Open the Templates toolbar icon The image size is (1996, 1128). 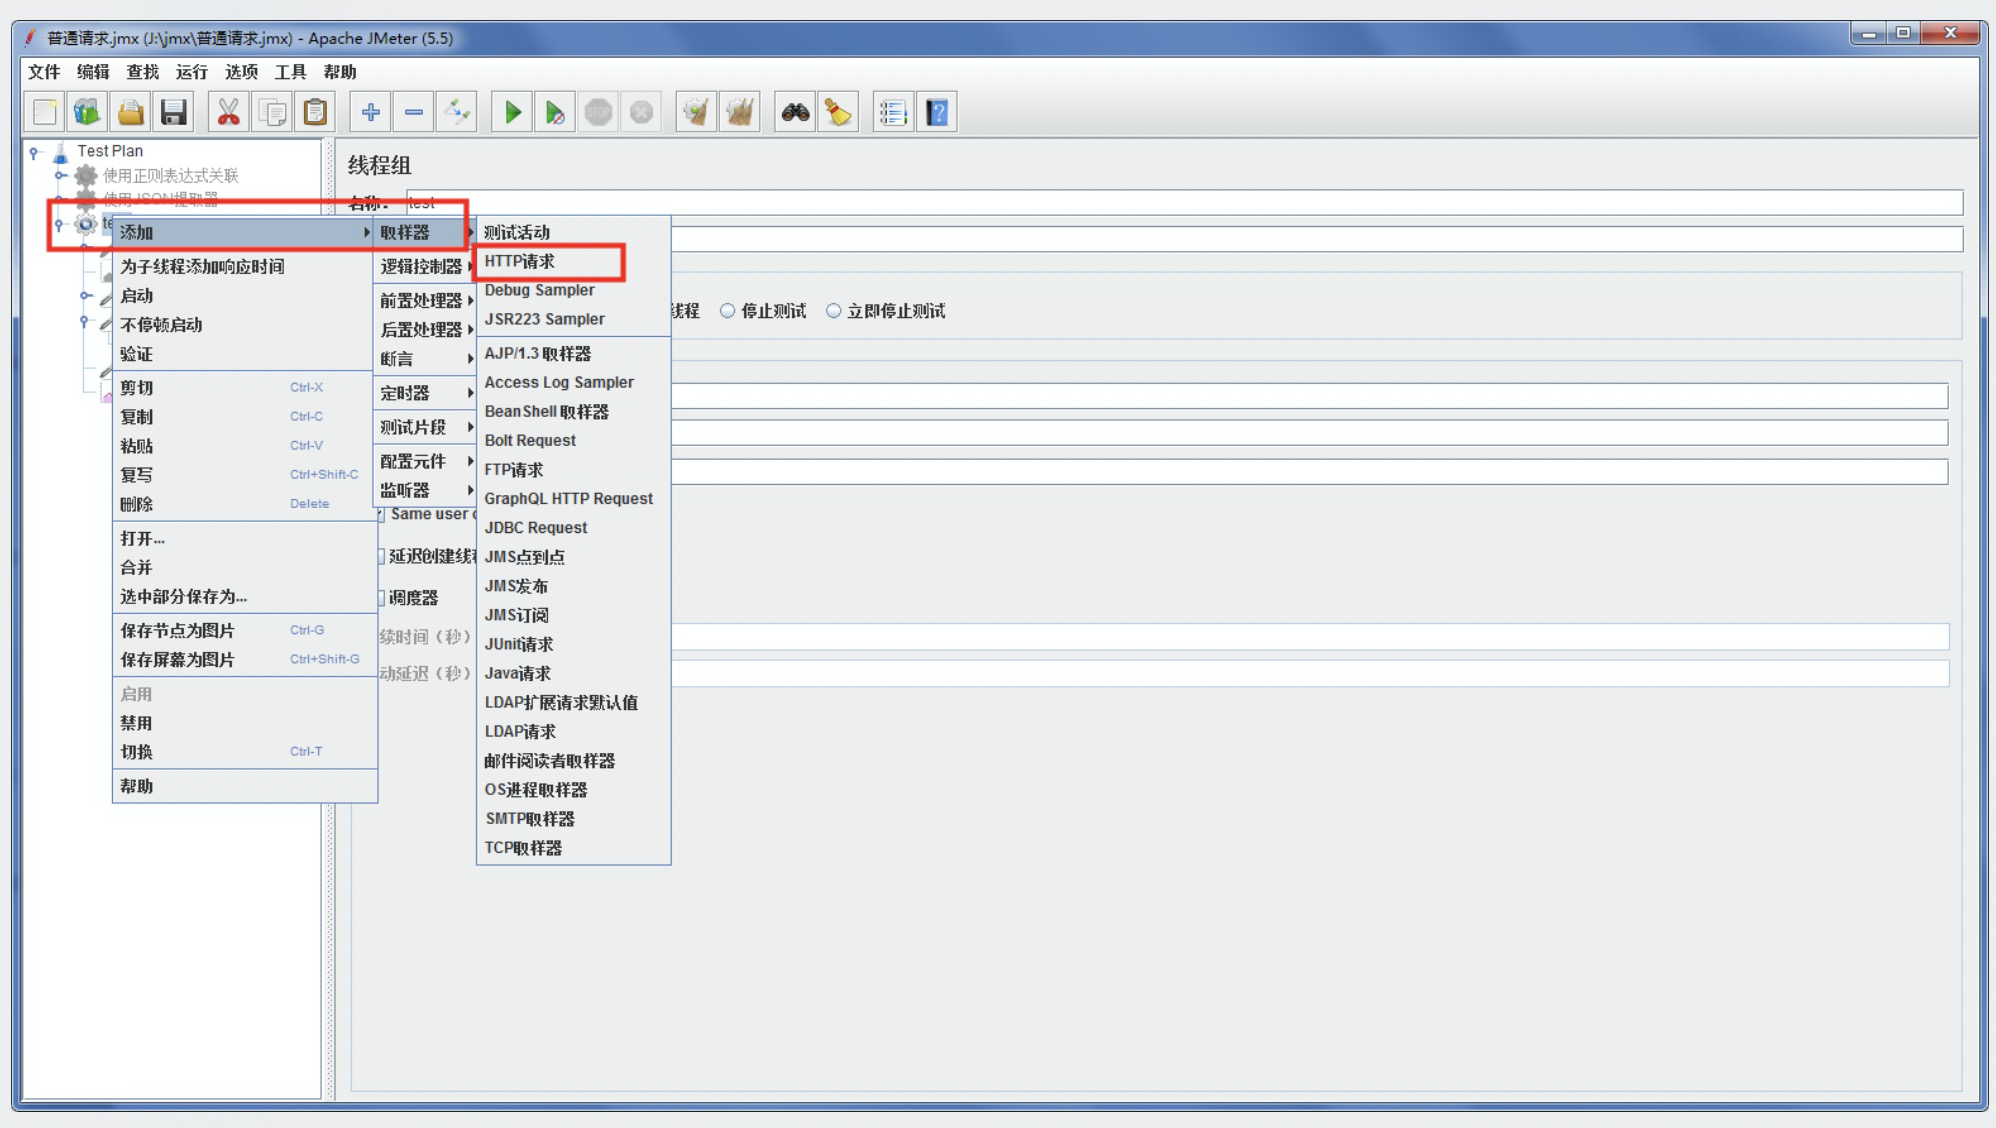click(87, 112)
